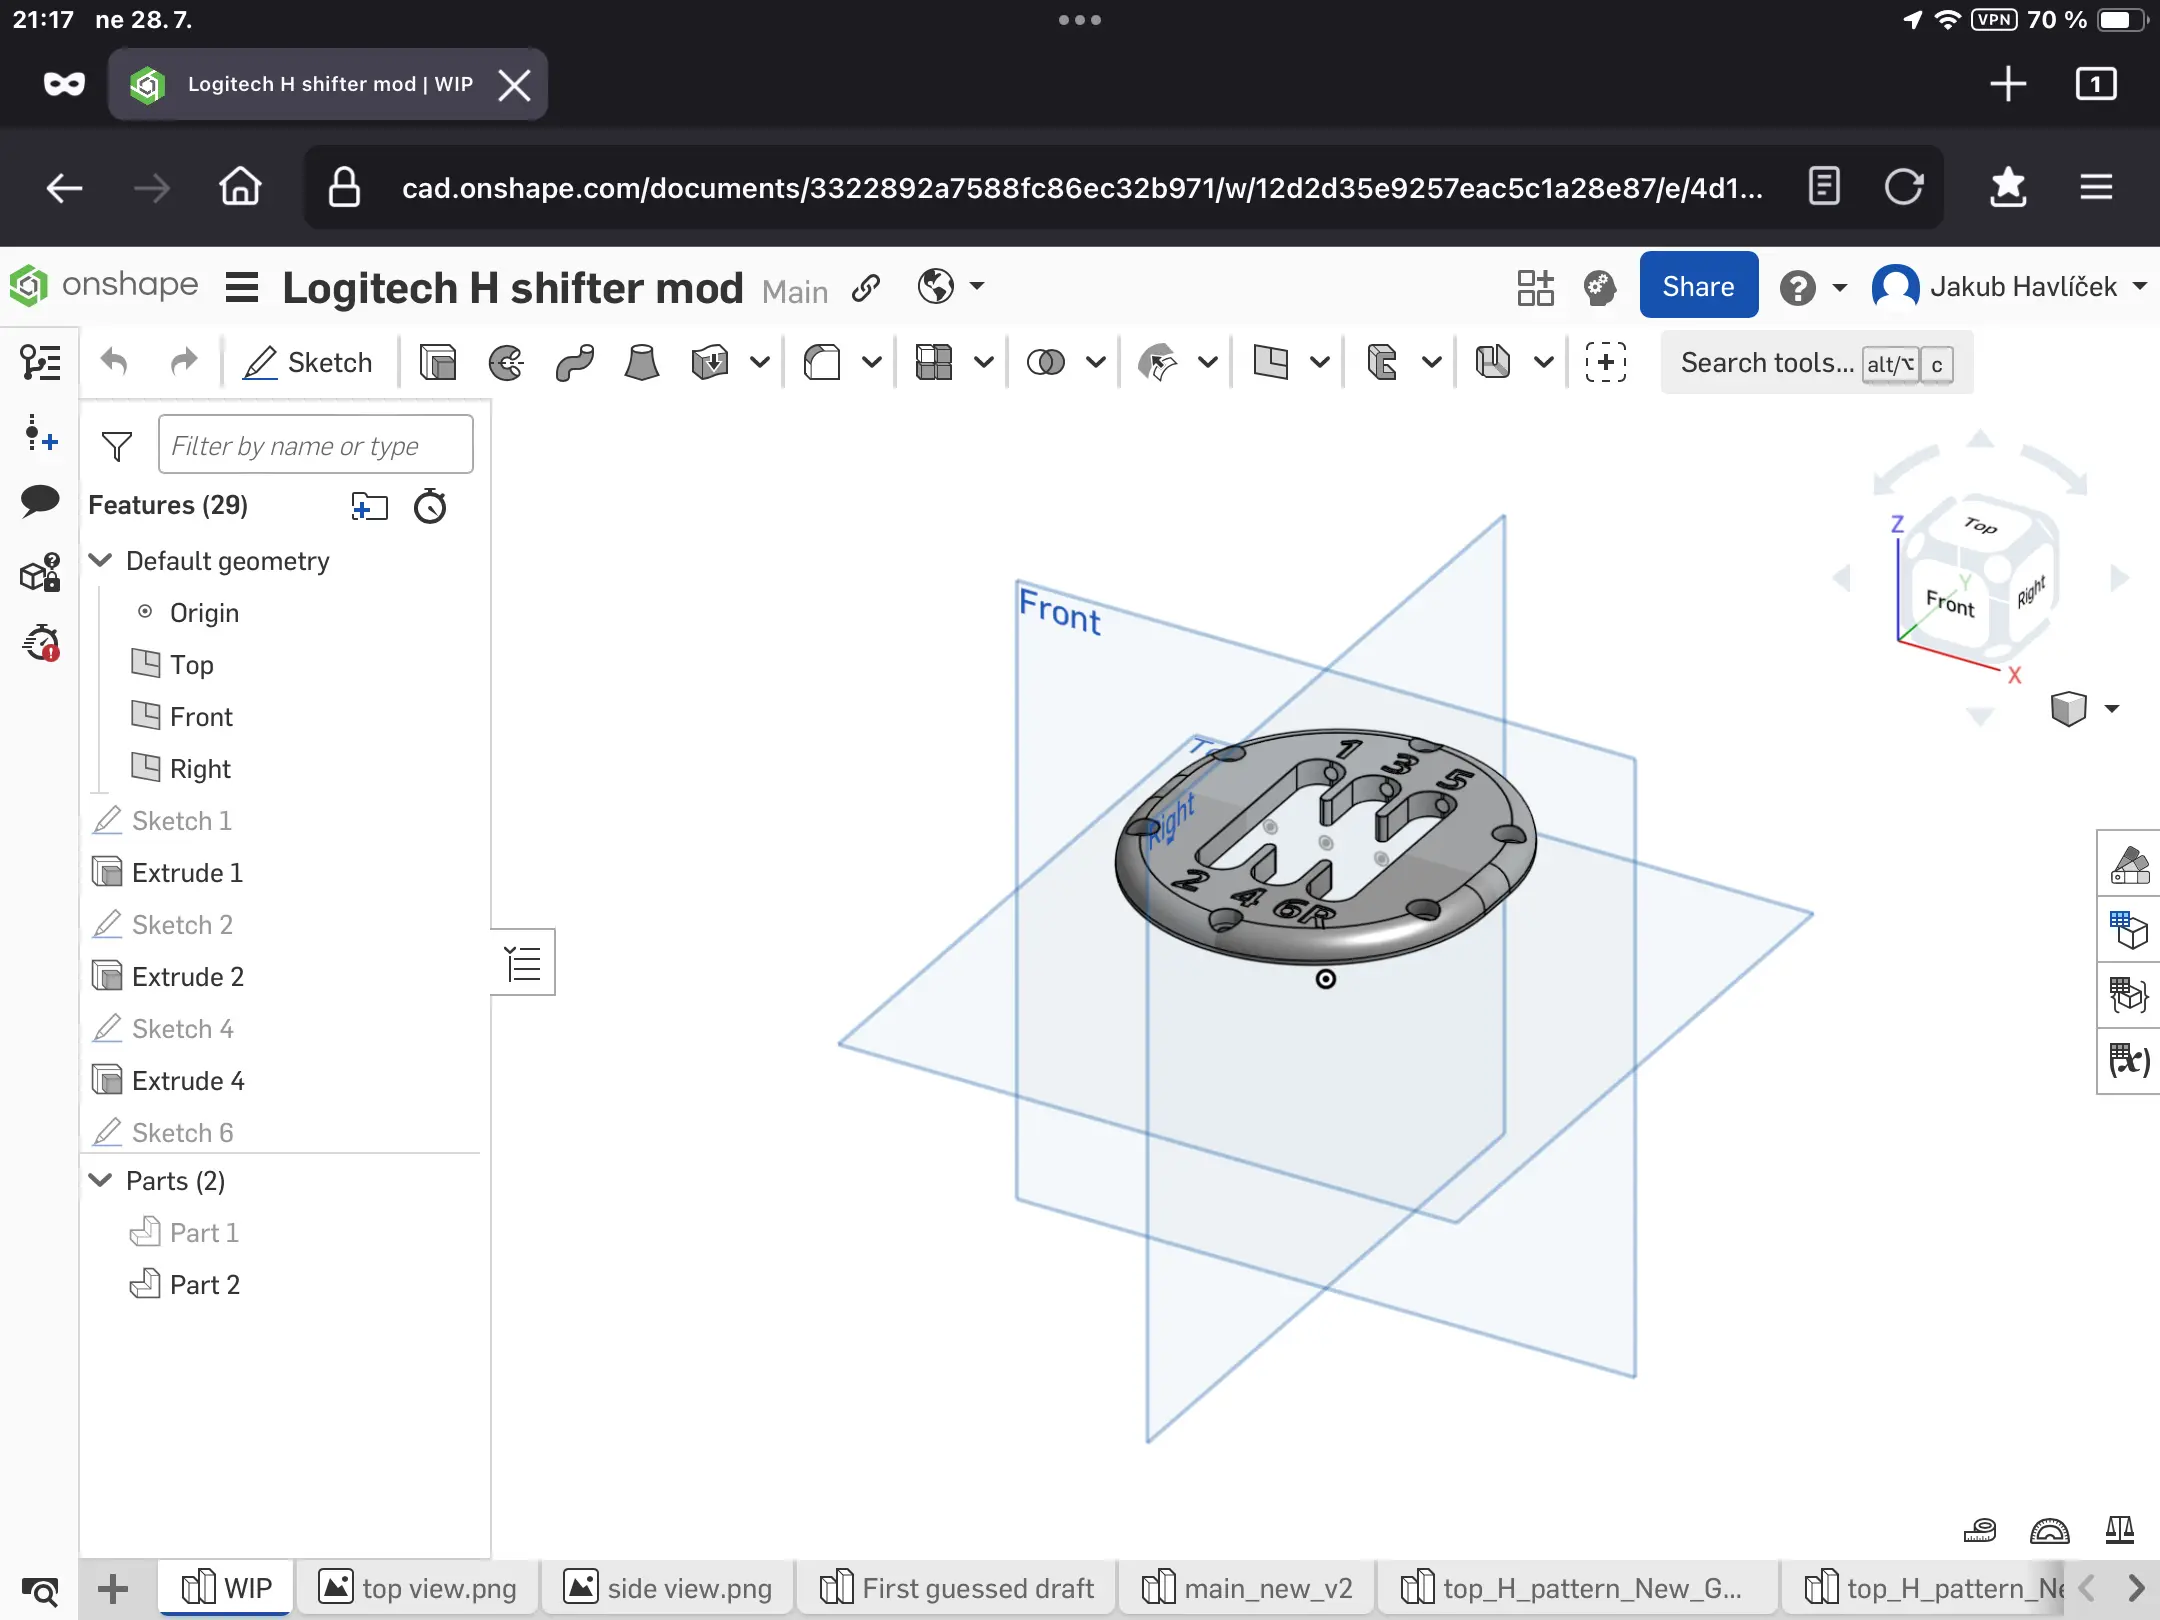Select the WIP tab

pos(227,1588)
